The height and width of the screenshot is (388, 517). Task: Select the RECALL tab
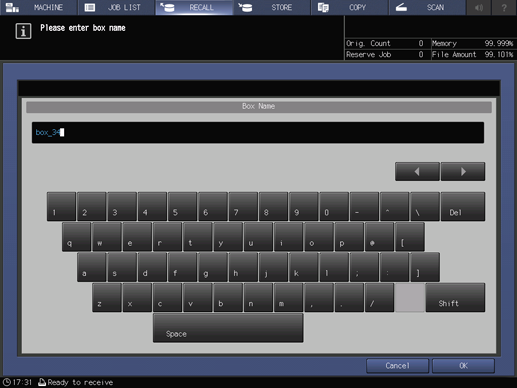194,7
